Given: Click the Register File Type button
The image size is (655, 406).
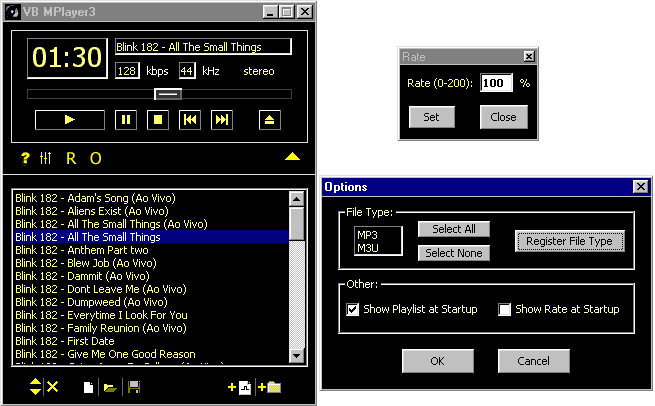Looking at the screenshot, I should tap(570, 241).
